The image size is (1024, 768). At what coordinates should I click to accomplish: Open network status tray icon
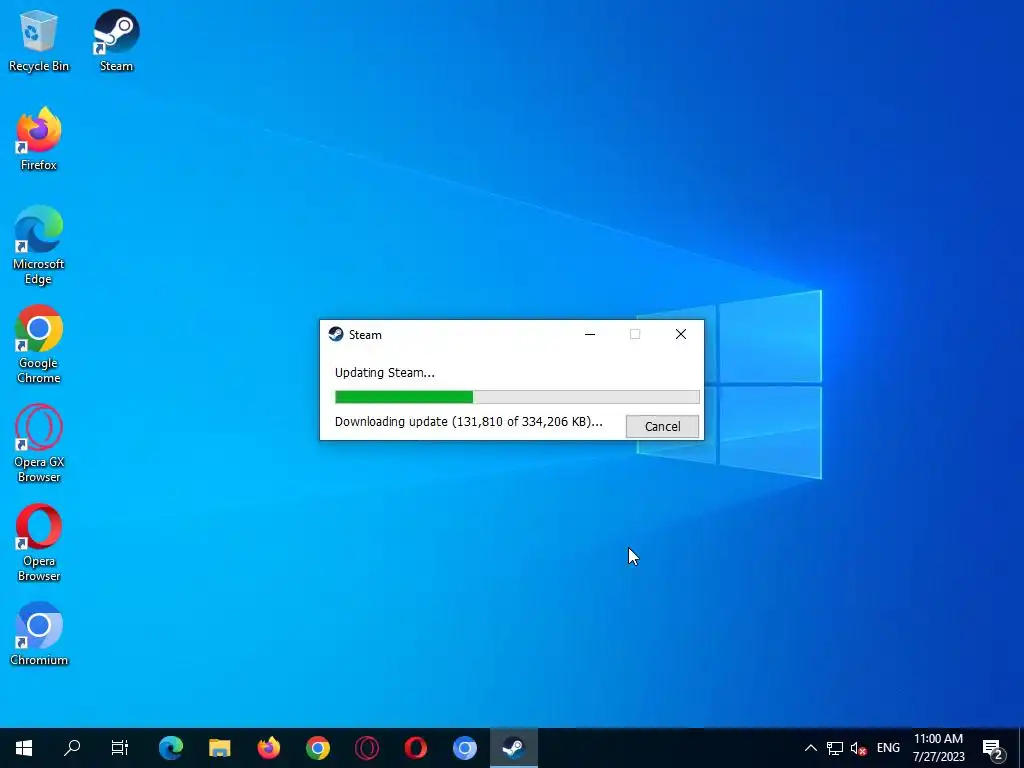pyautogui.click(x=835, y=748)
